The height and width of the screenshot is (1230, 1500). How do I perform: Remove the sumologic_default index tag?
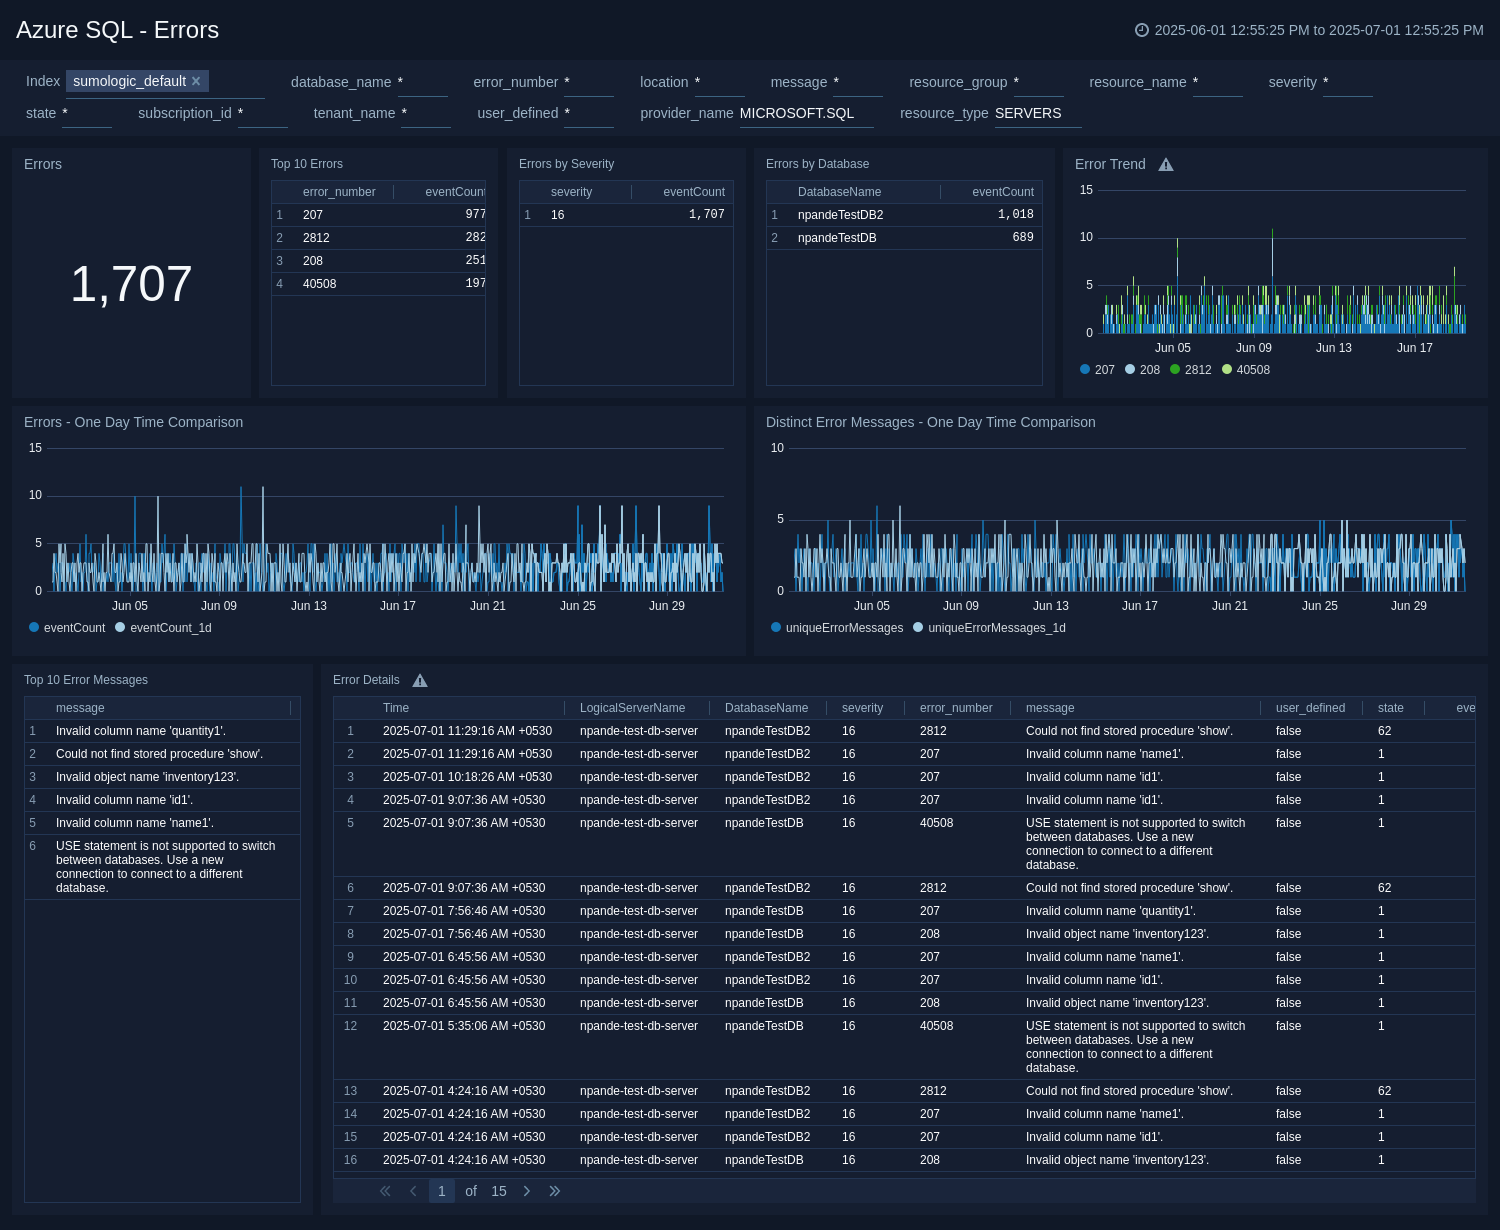pyautogui.click(x=196, y=81)
